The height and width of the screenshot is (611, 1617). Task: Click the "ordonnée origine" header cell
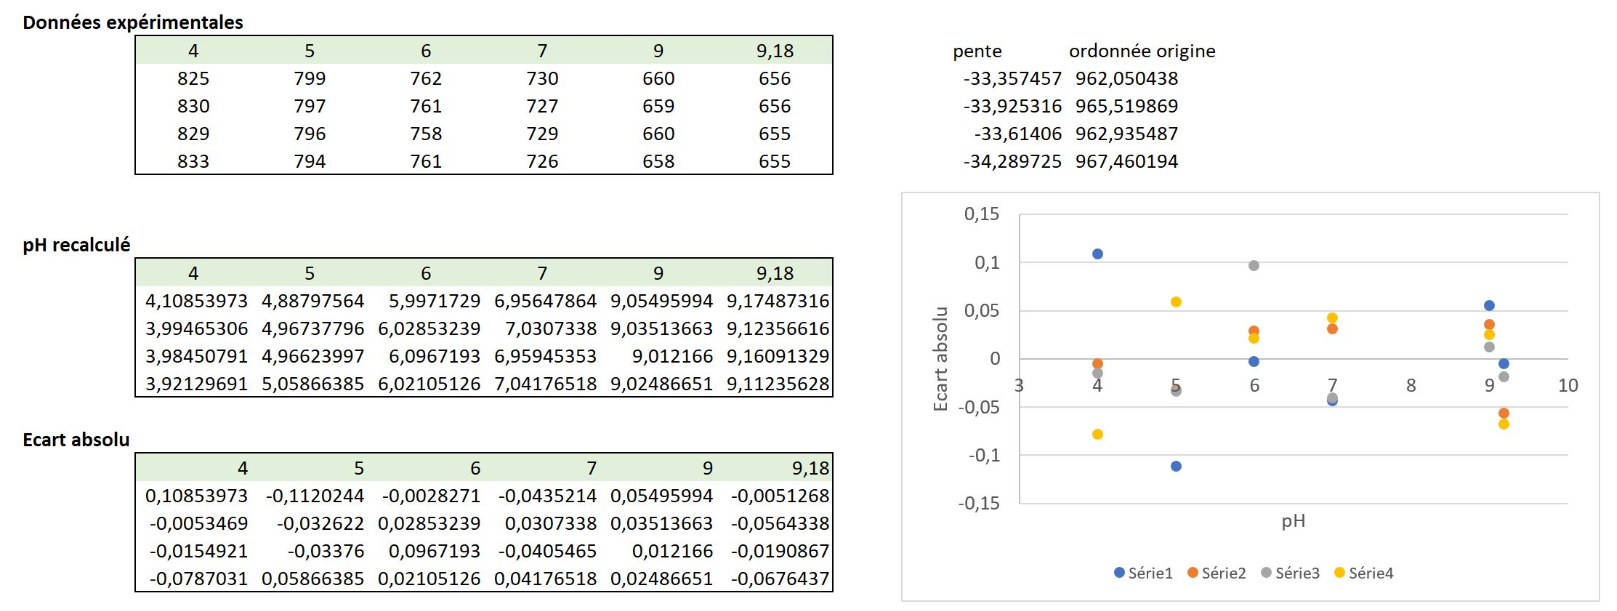(1142, 51)
